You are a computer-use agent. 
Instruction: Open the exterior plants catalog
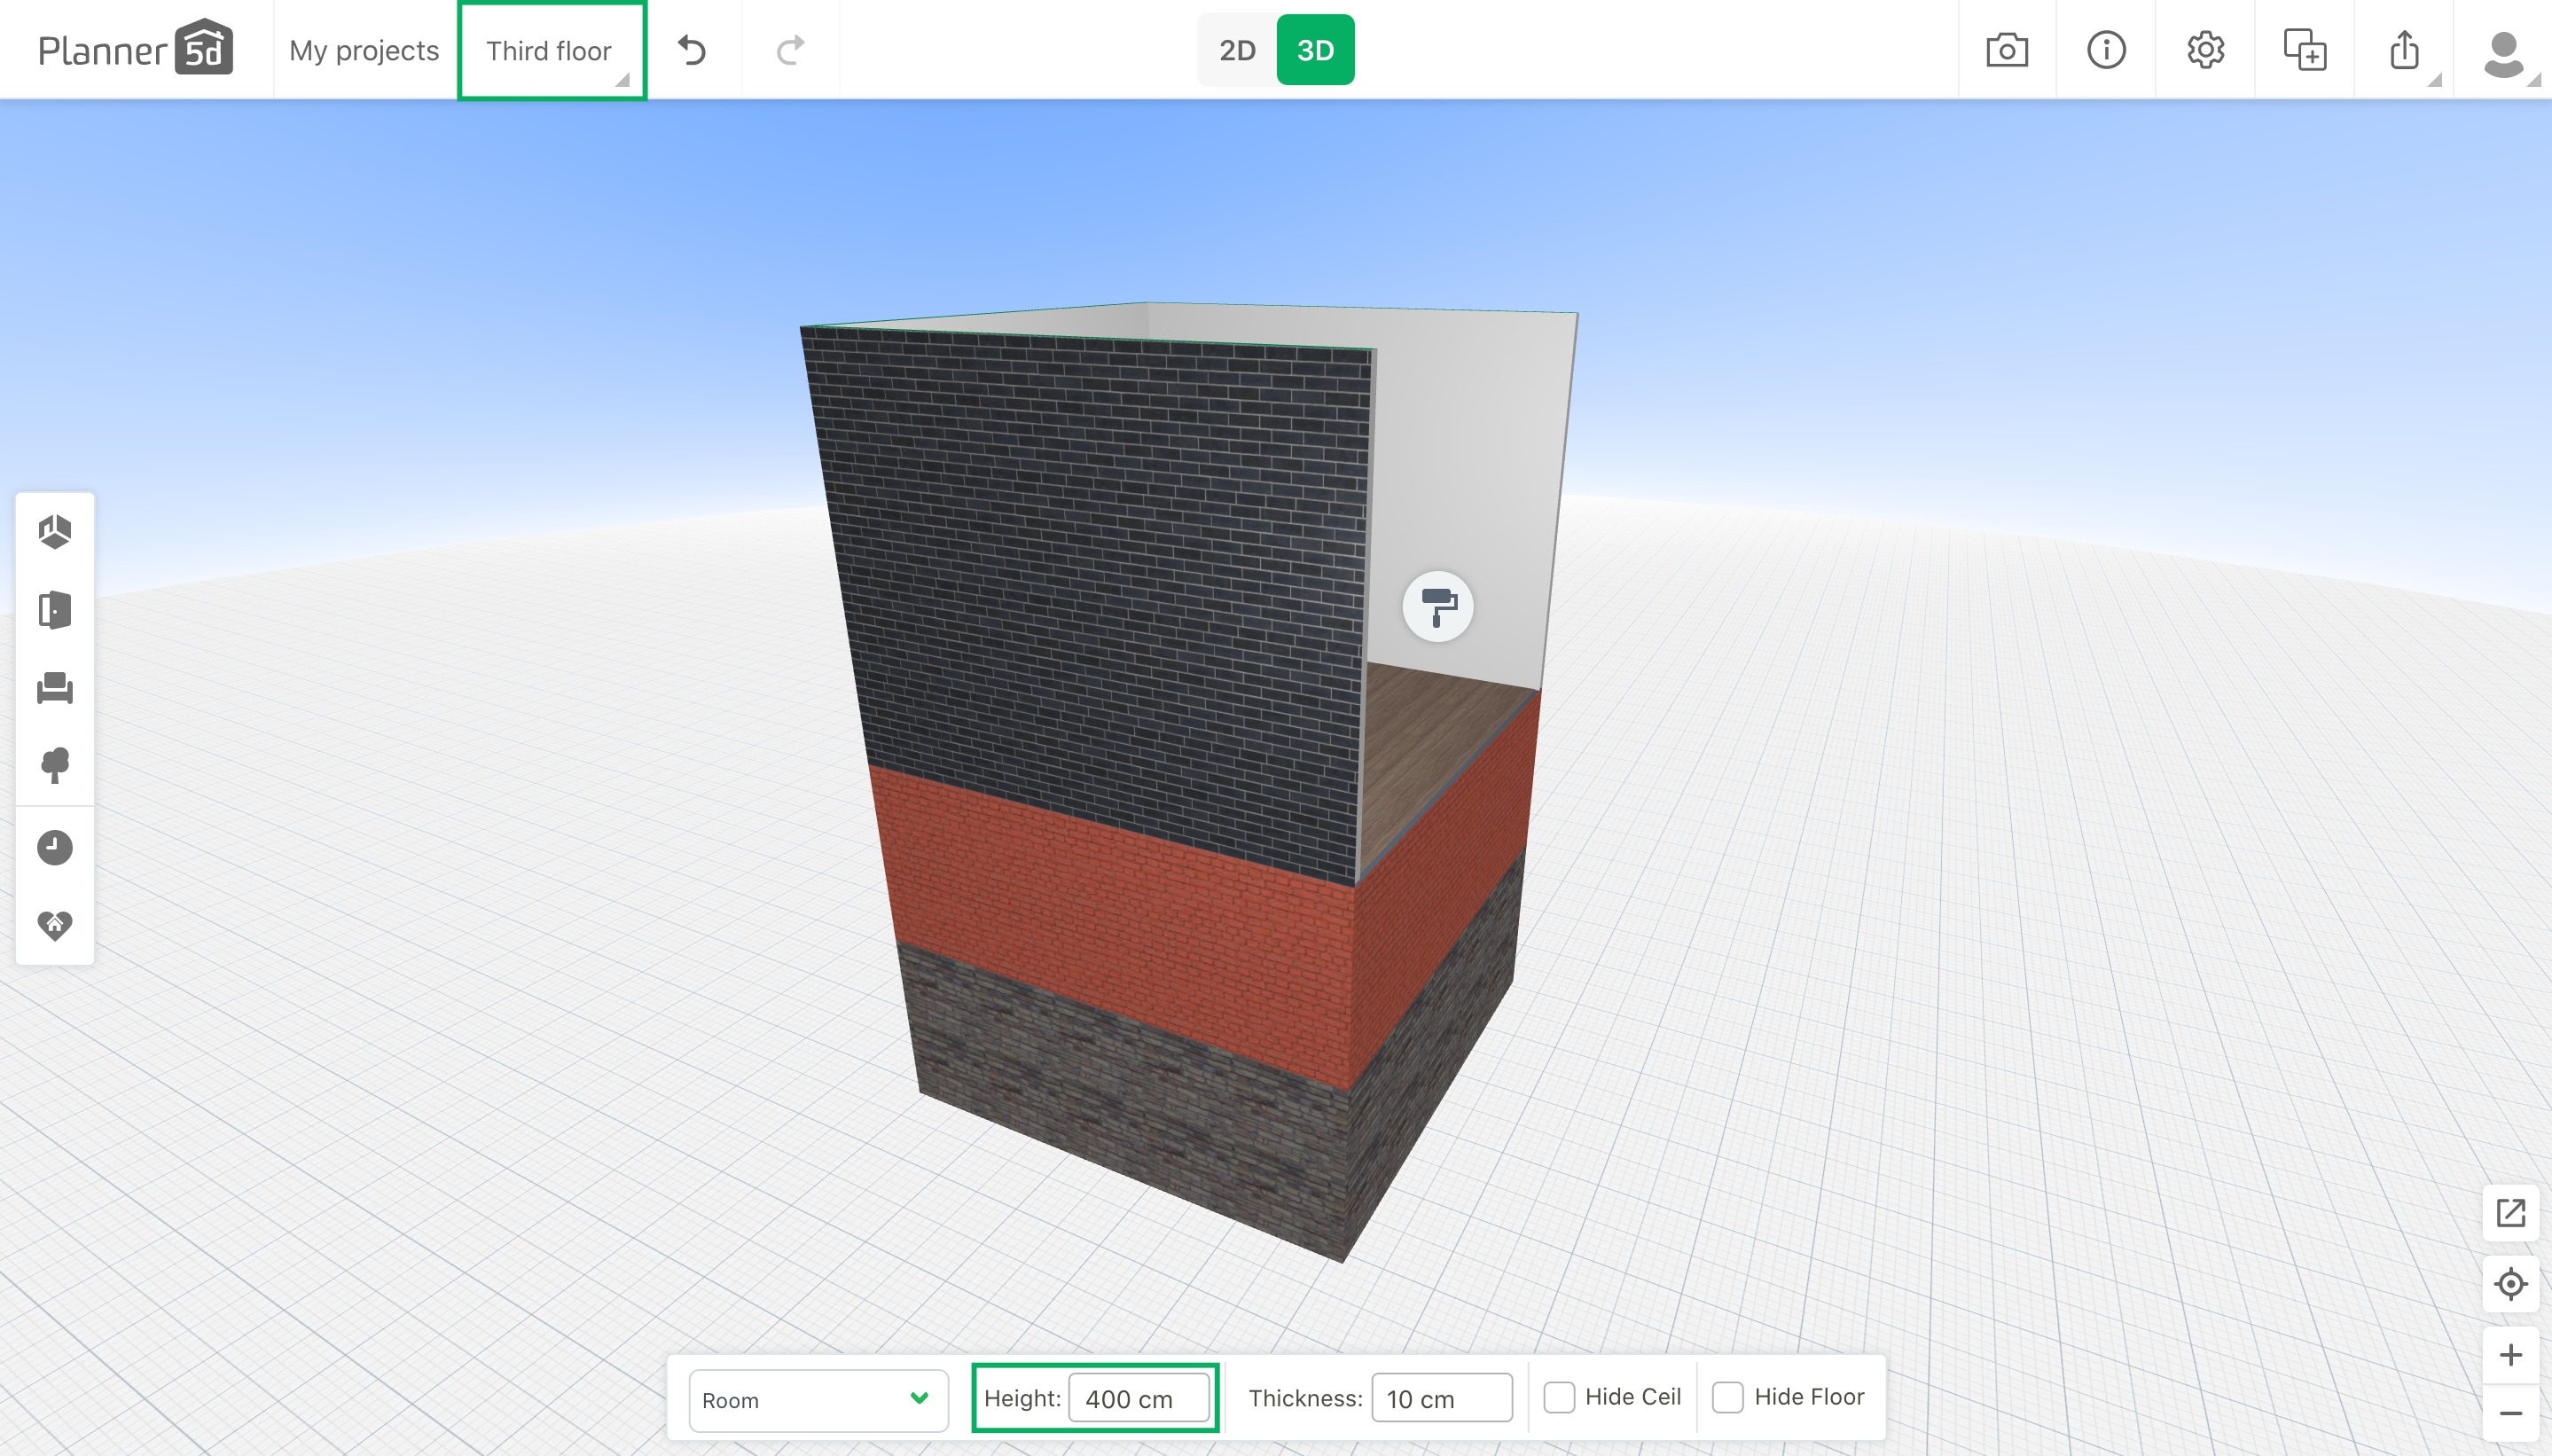click(x=55, y=766)
